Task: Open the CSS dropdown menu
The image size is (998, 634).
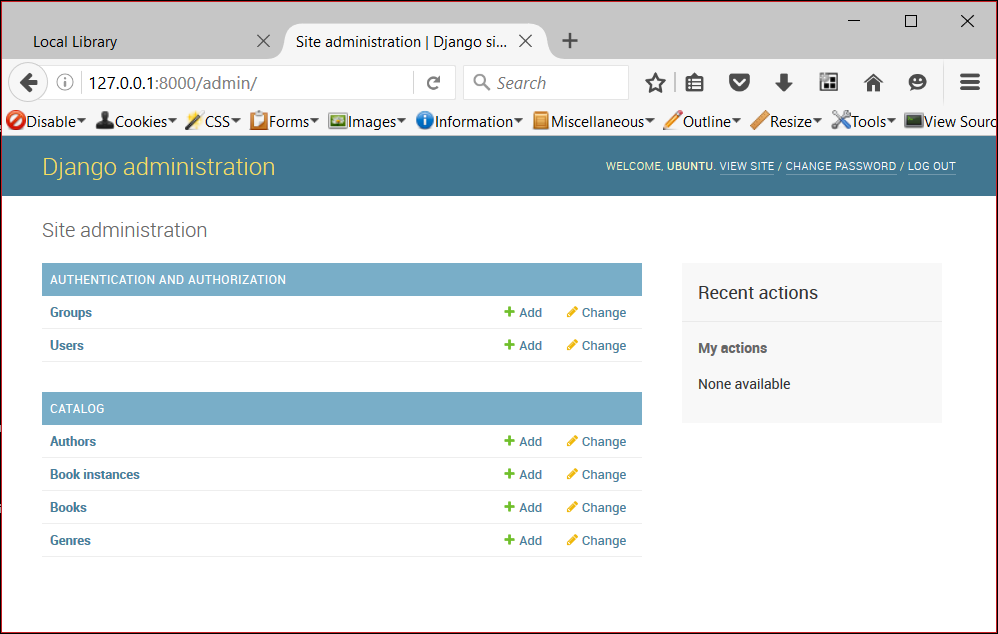Action: point(212,120)
